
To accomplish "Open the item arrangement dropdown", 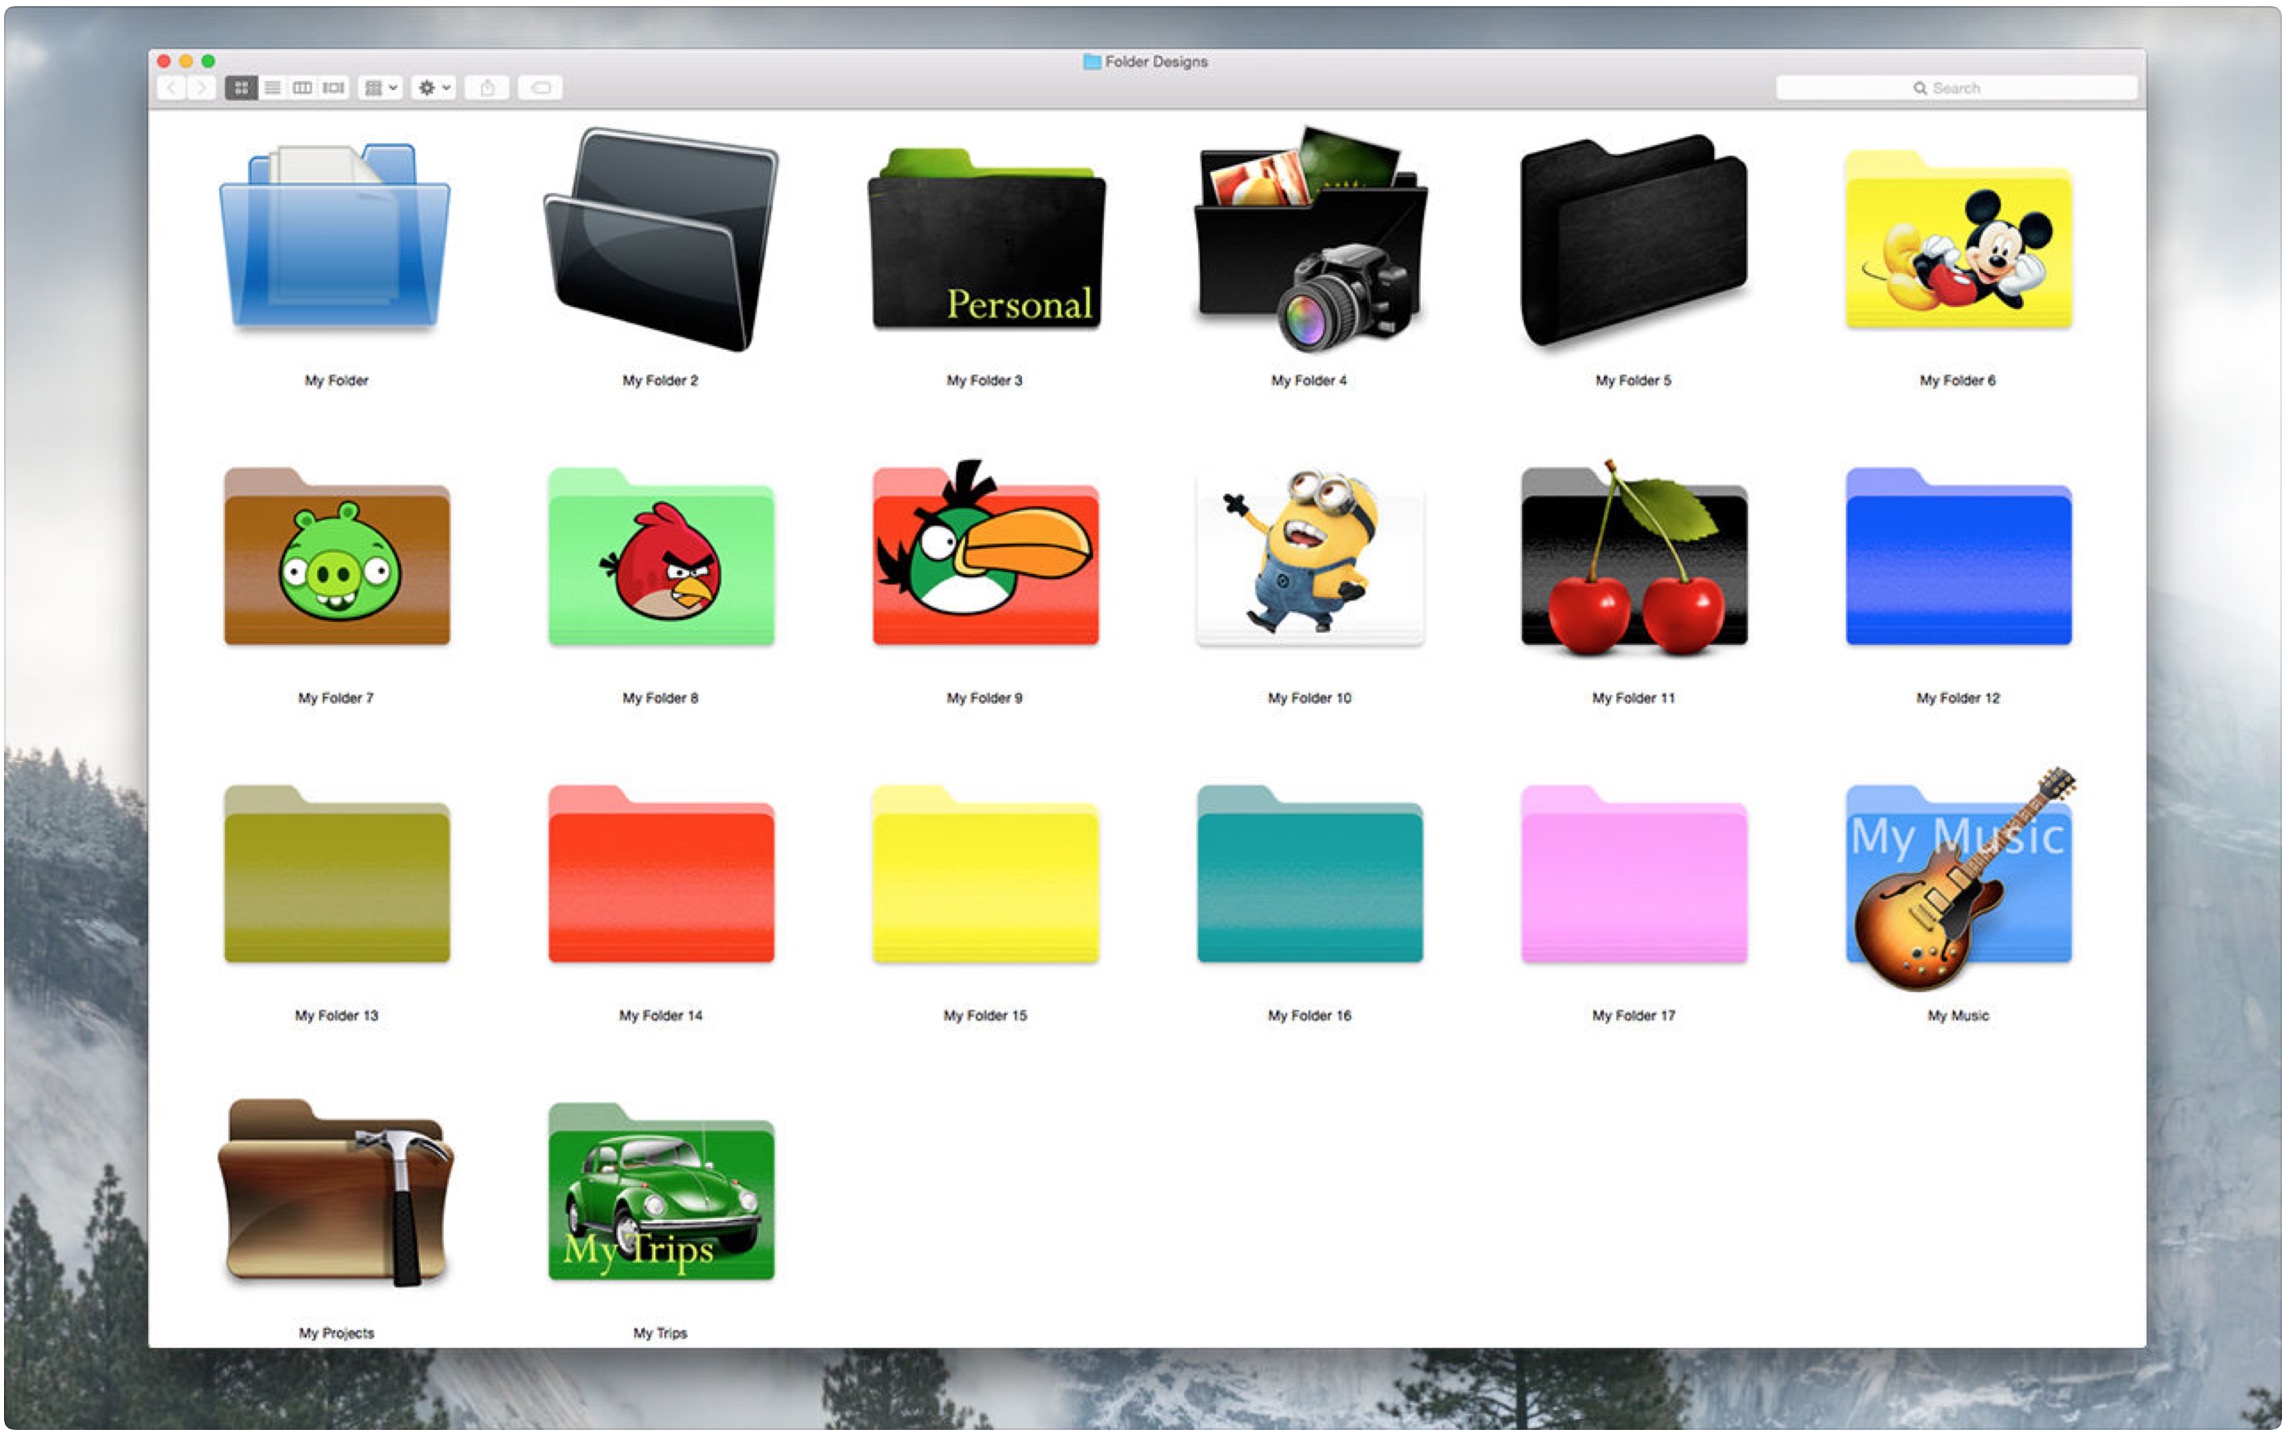I will click(381, 88).
